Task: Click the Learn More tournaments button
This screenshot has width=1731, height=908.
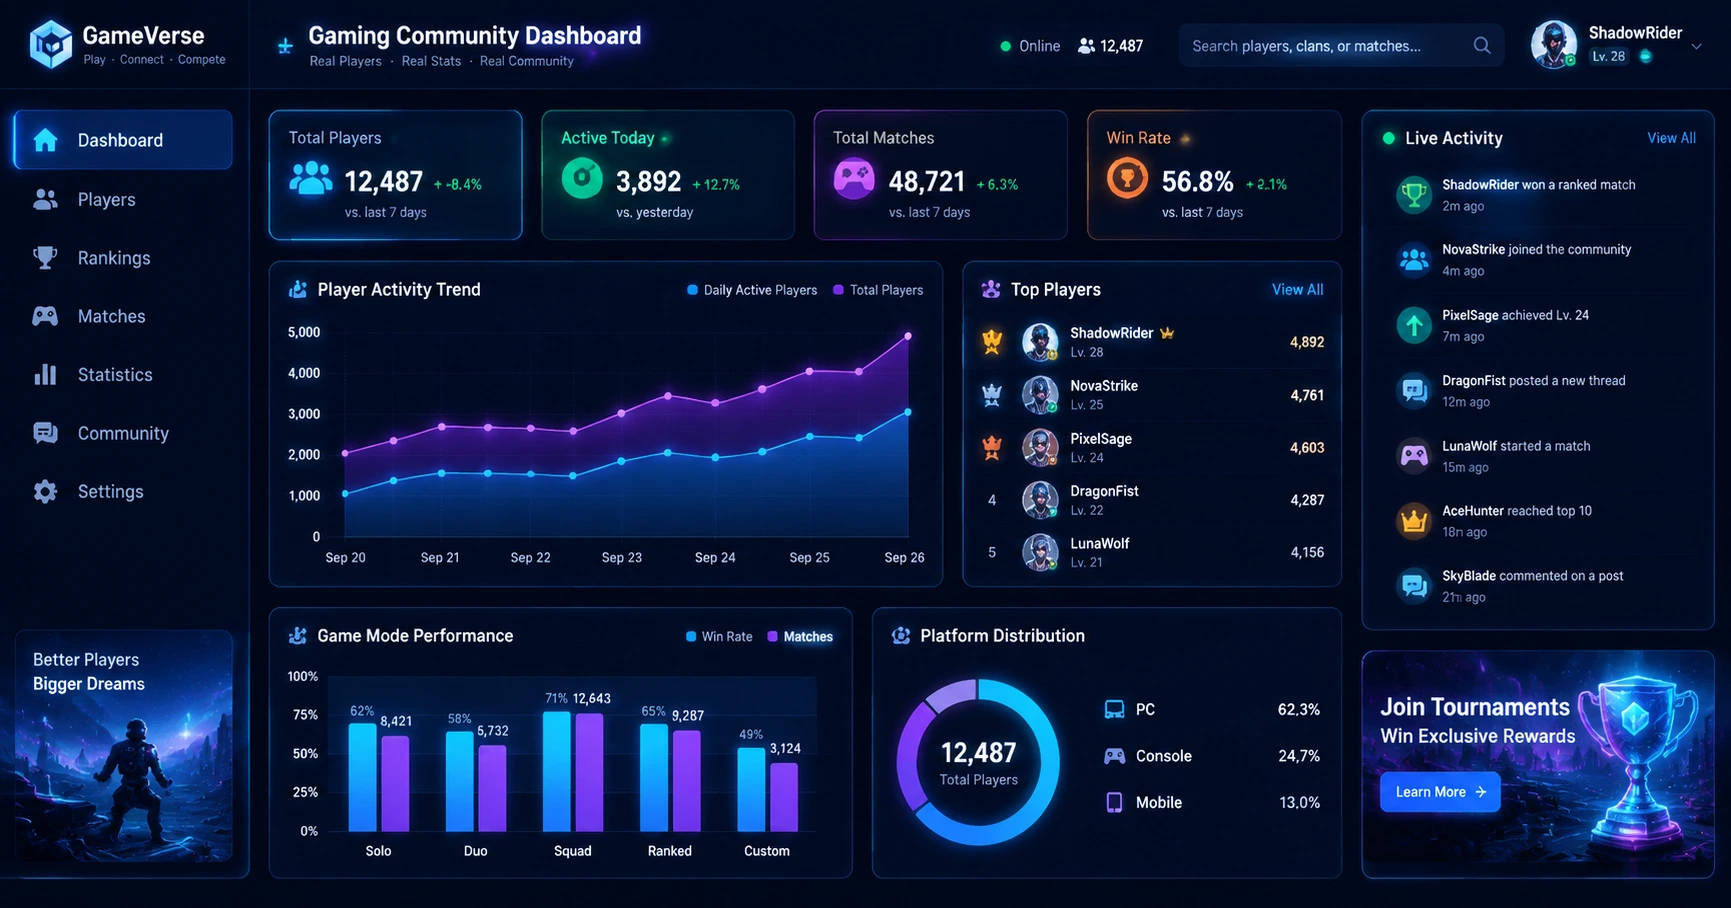Action: (x=1440, y=792)
